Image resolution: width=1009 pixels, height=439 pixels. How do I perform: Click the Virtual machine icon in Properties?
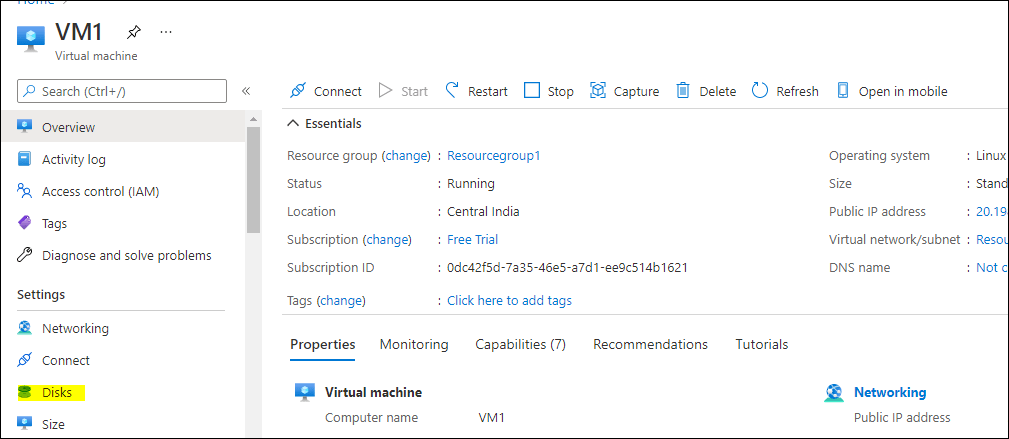(304, 392)
